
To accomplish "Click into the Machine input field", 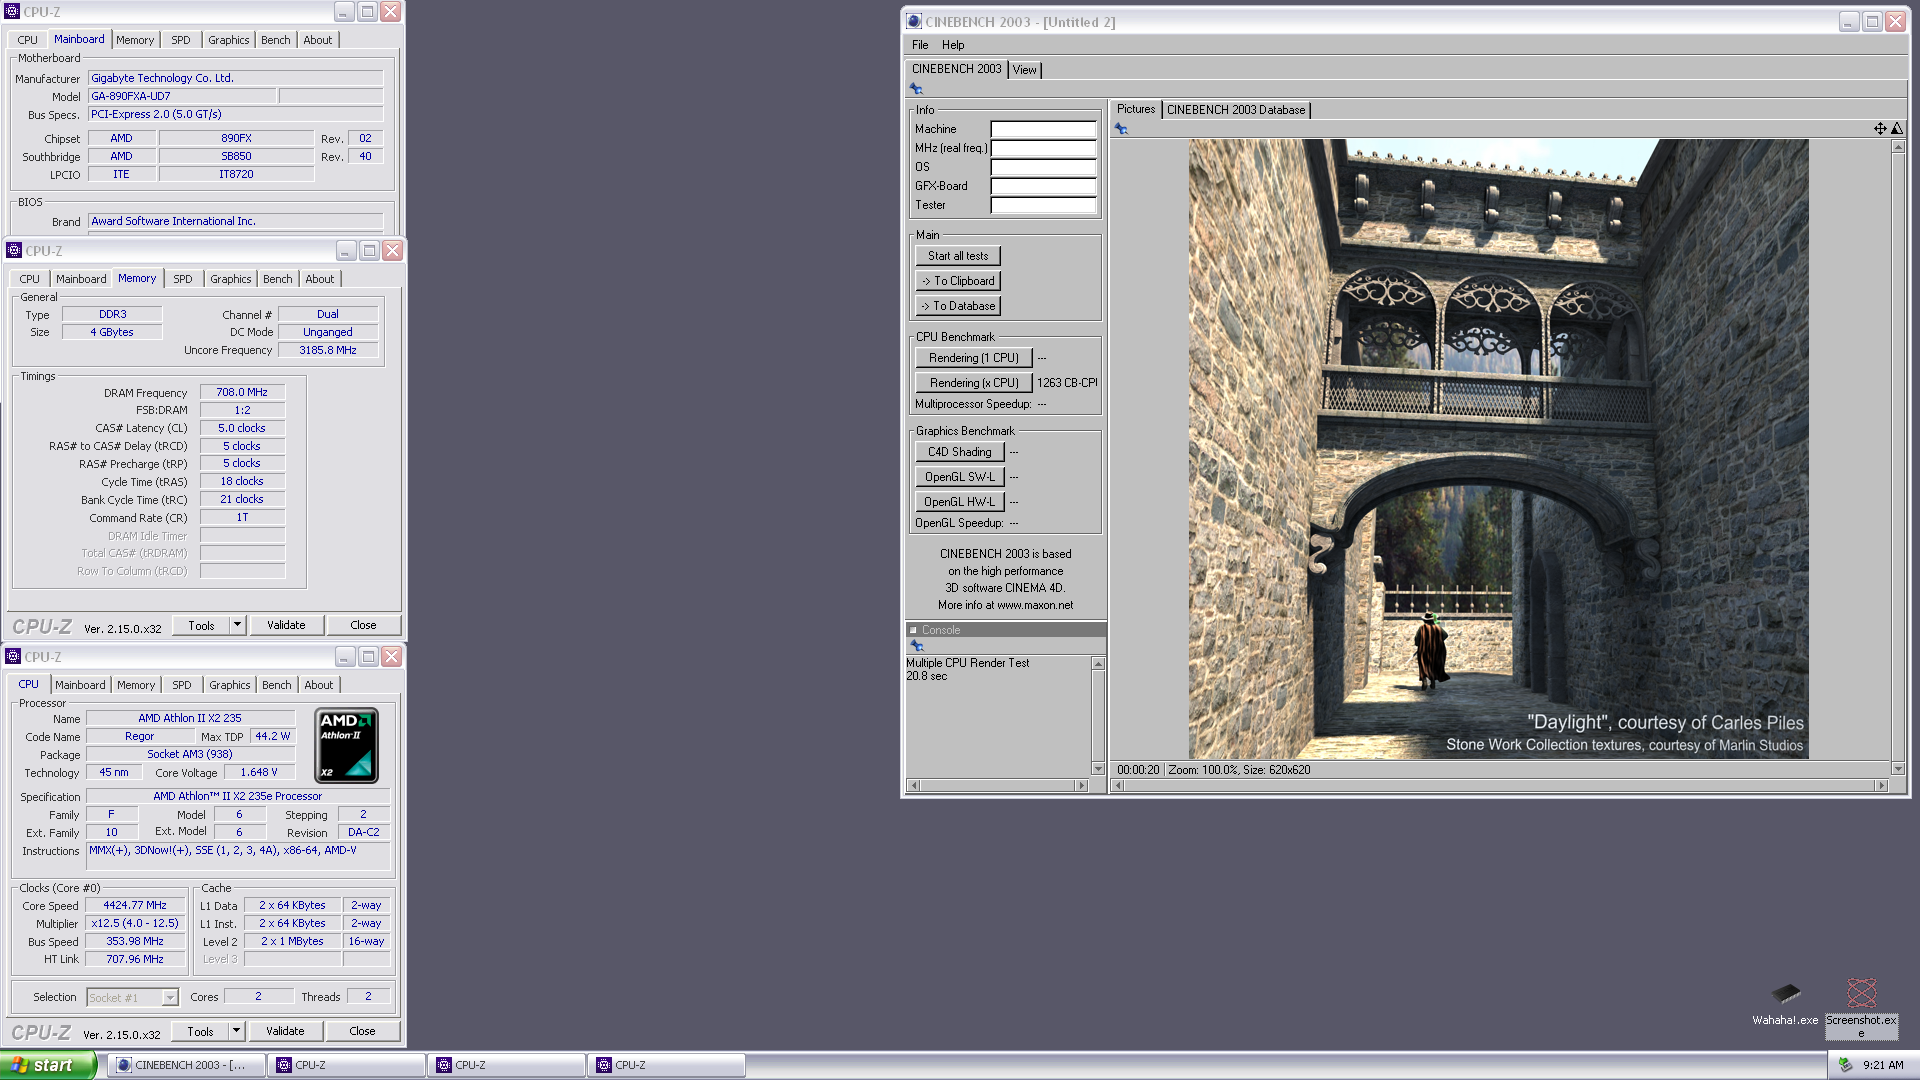I will (x=1043, y=129).
